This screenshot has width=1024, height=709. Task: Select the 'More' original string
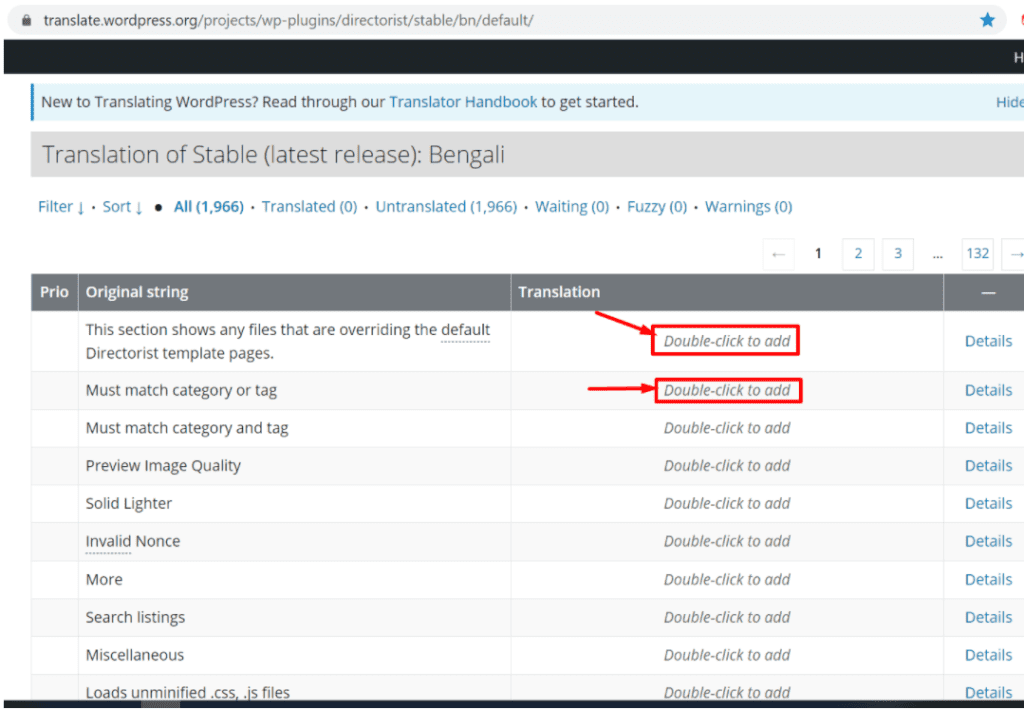pyautogui.click(x=104, y=580)
